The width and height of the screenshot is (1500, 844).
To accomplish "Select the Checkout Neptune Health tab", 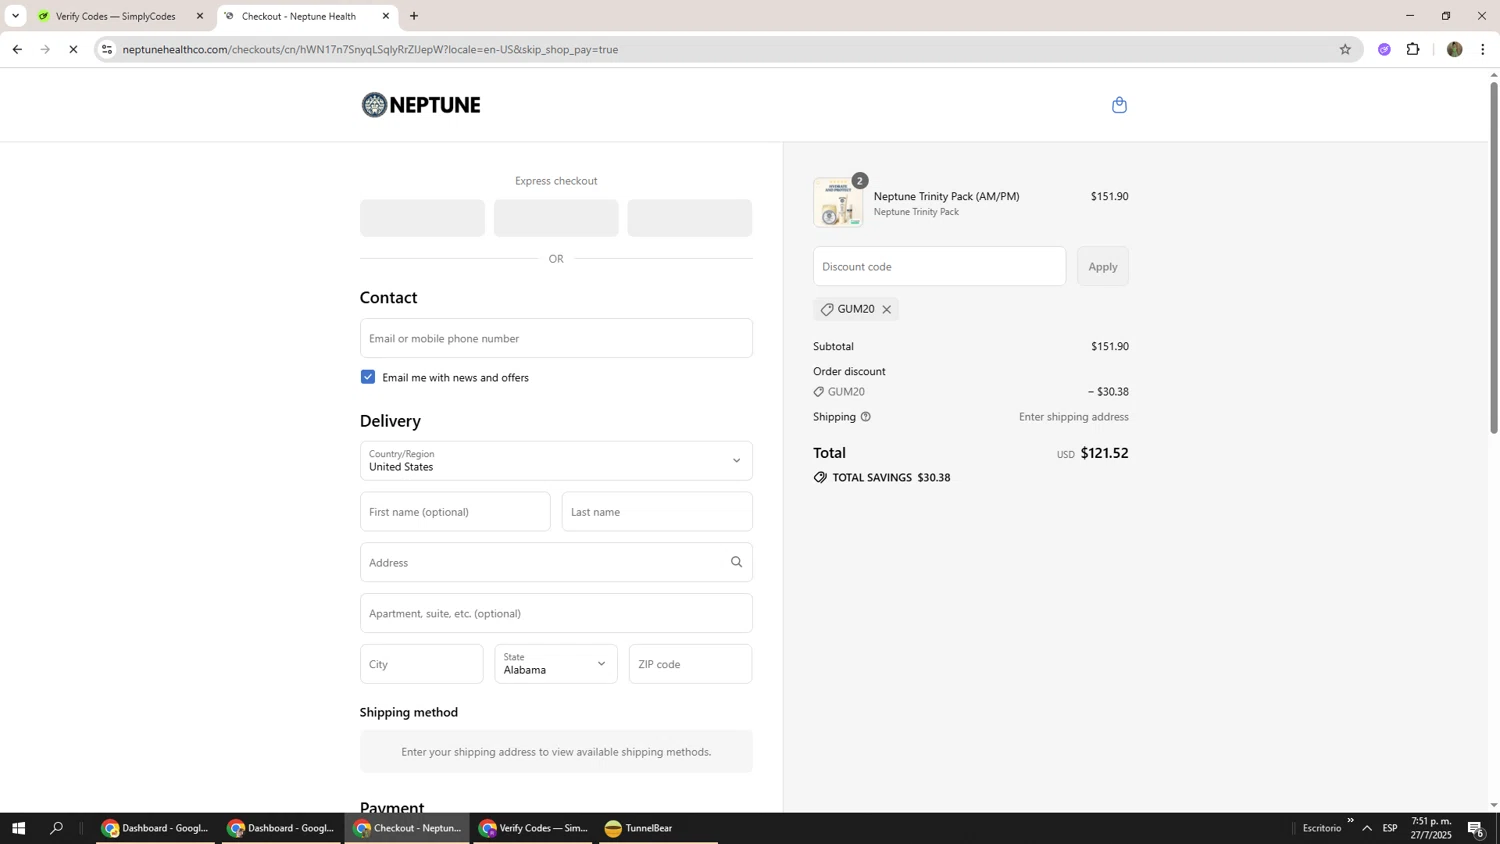I will [x=306, y=16].
